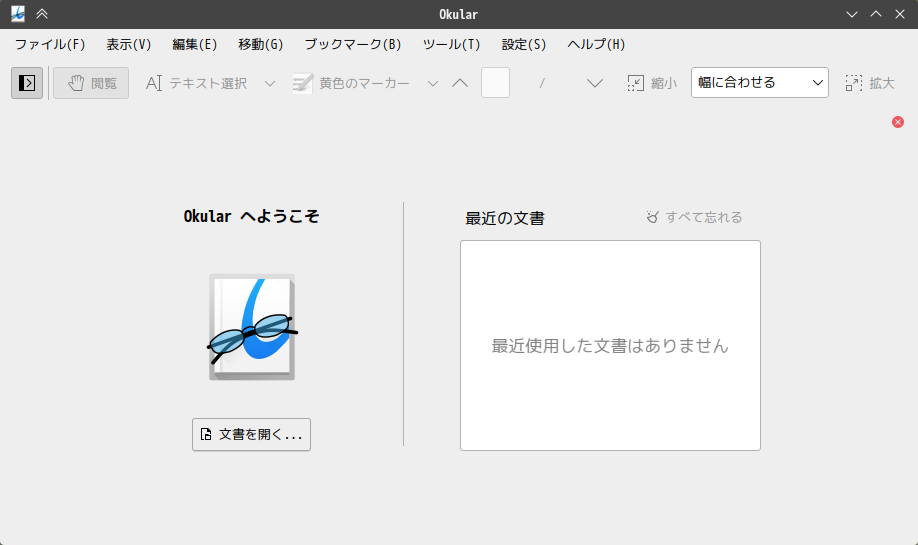
Task: Click the page number input field
Action: click(x=495, y=83)
